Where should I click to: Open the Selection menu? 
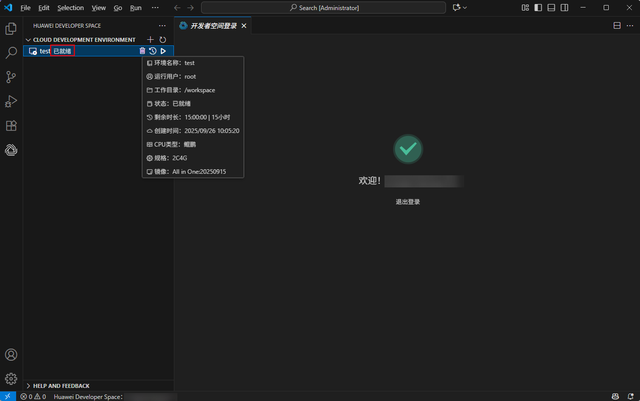pos(70,7)
